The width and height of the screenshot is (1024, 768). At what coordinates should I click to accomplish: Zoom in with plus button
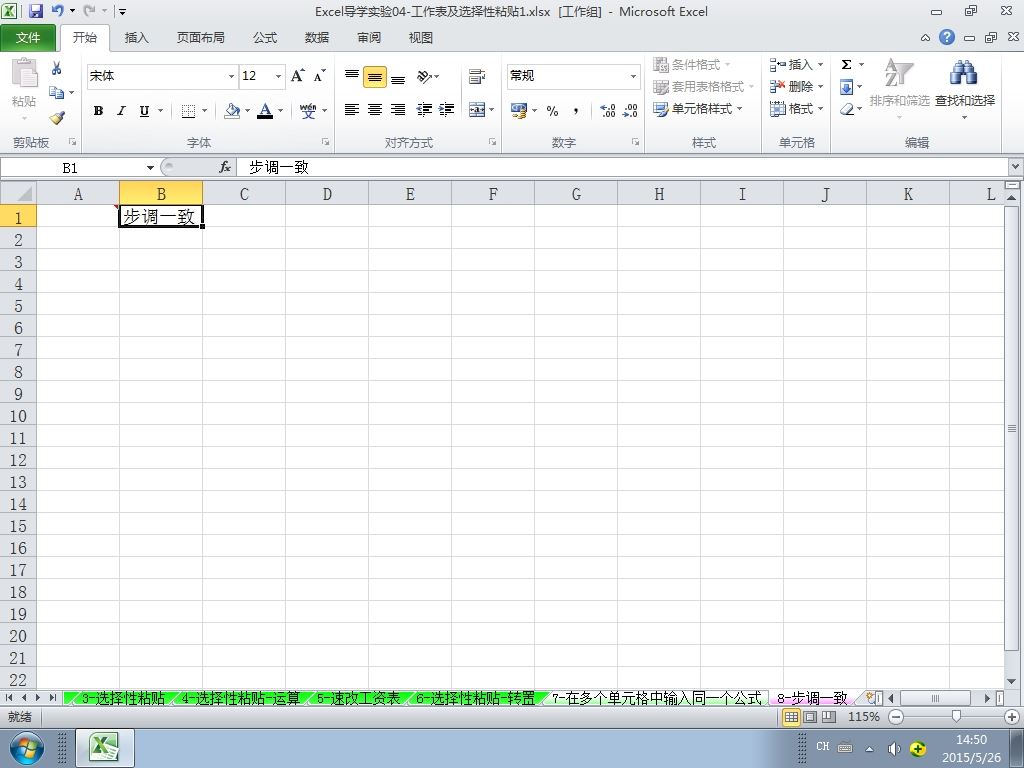(1011, 717)
